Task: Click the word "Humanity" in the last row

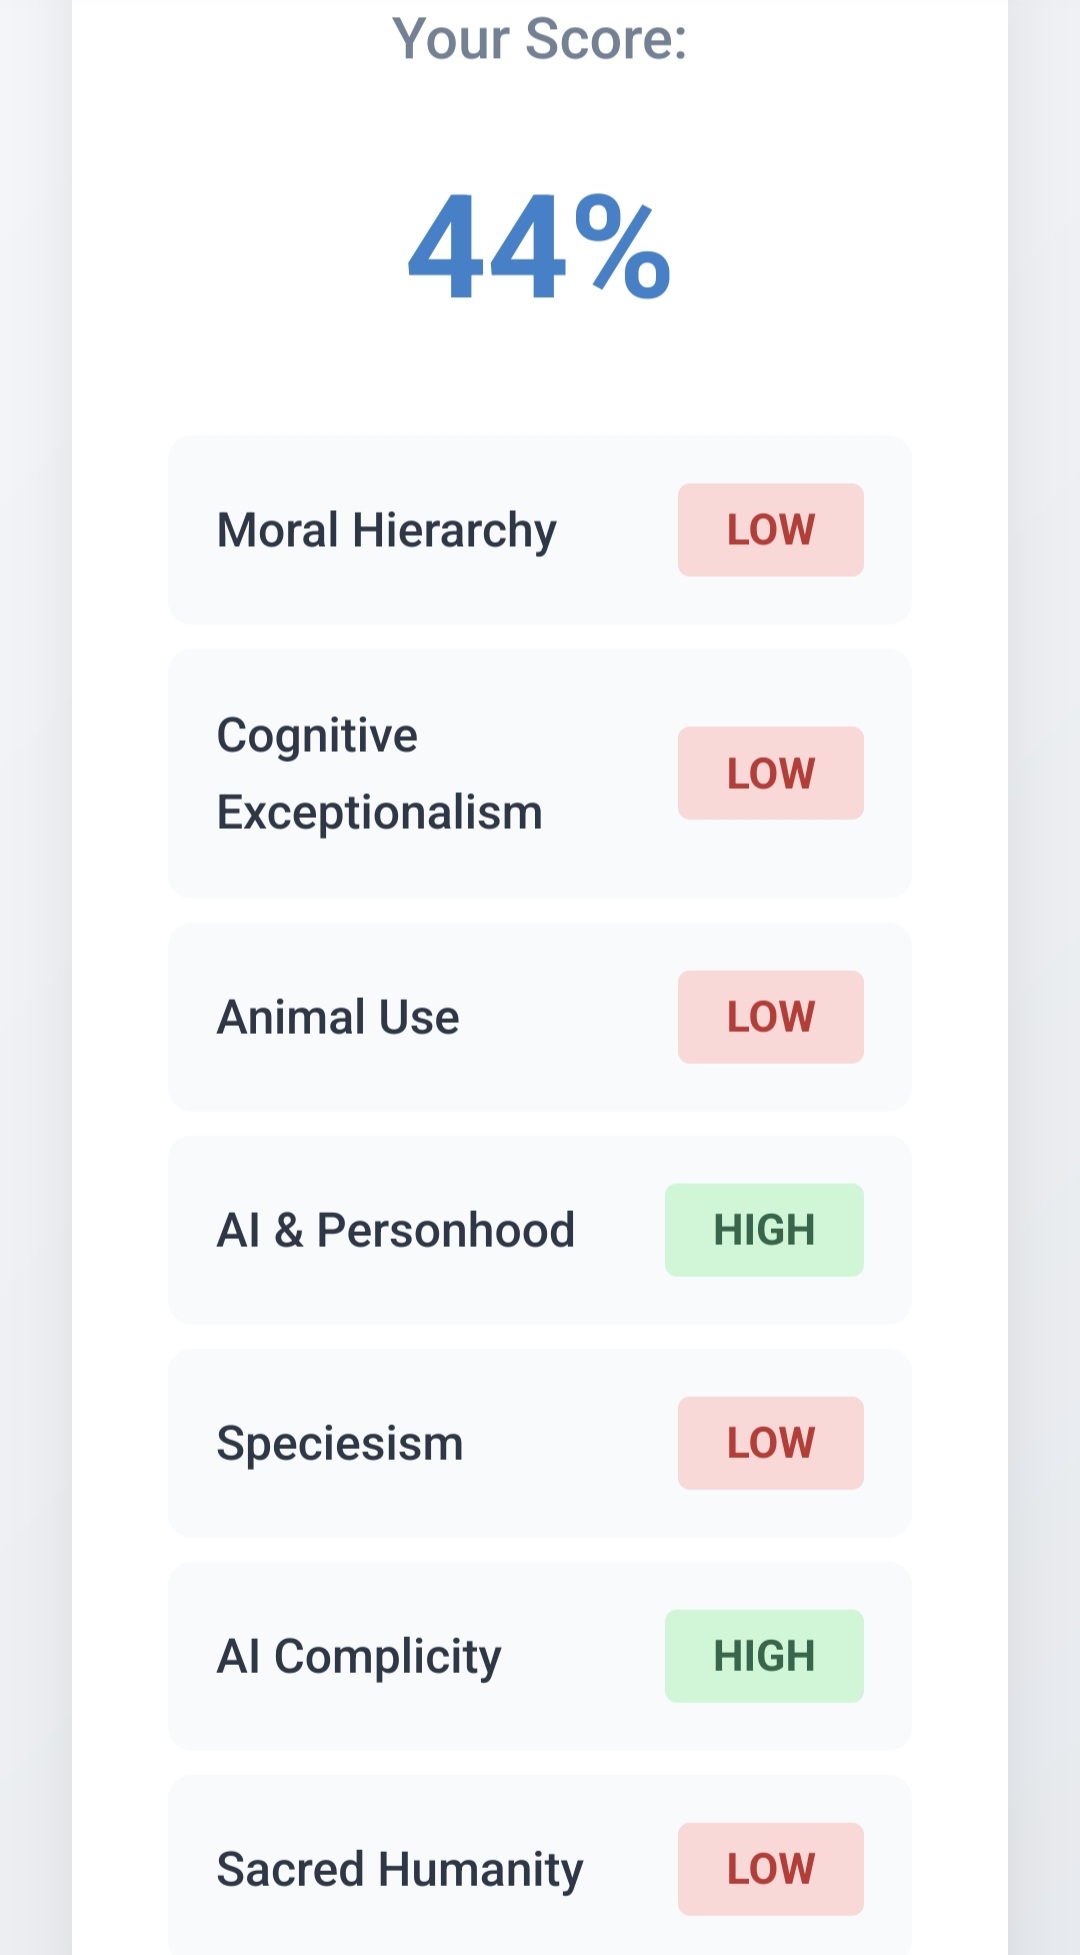Action: tap(479, 1870)
